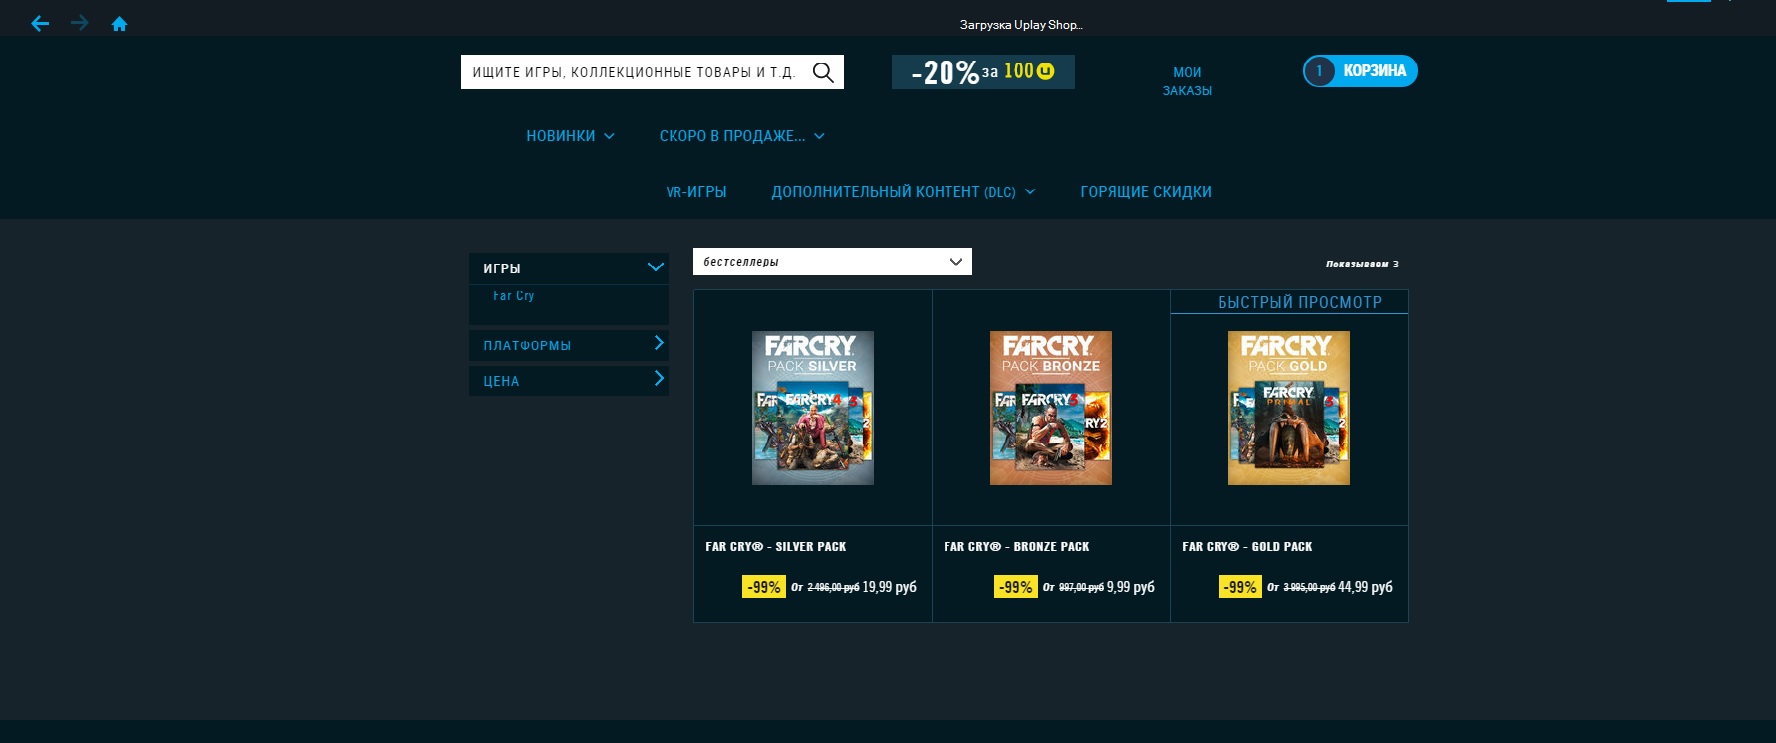Open the VR-ИГРЫ section
This screenshot has height=743, width=1776.
coord(696,192)
